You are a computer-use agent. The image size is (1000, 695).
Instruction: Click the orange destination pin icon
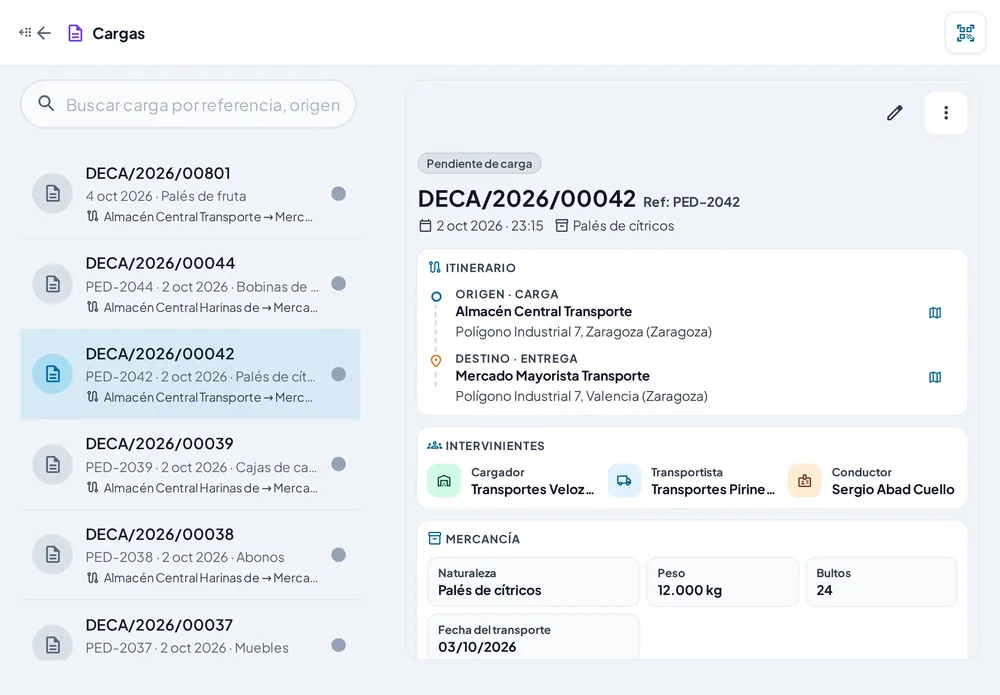[x=436, y=361]
